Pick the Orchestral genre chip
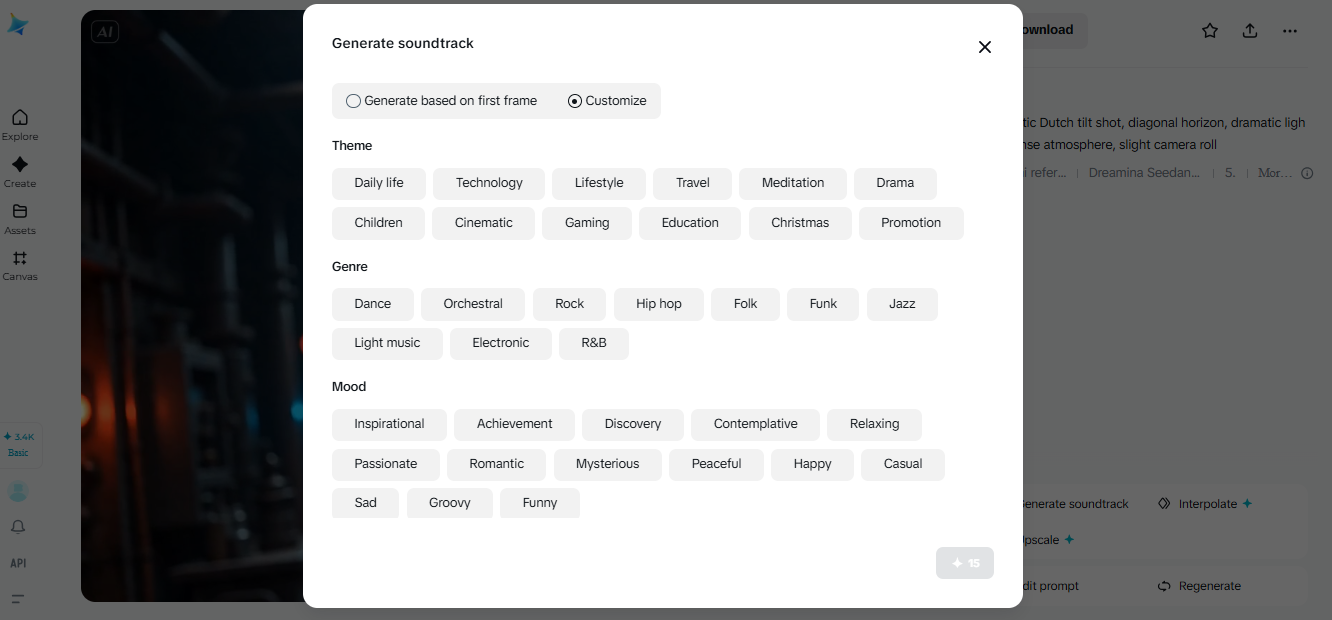The height and width of the screenshot is (620, 1332). (473, 304)
